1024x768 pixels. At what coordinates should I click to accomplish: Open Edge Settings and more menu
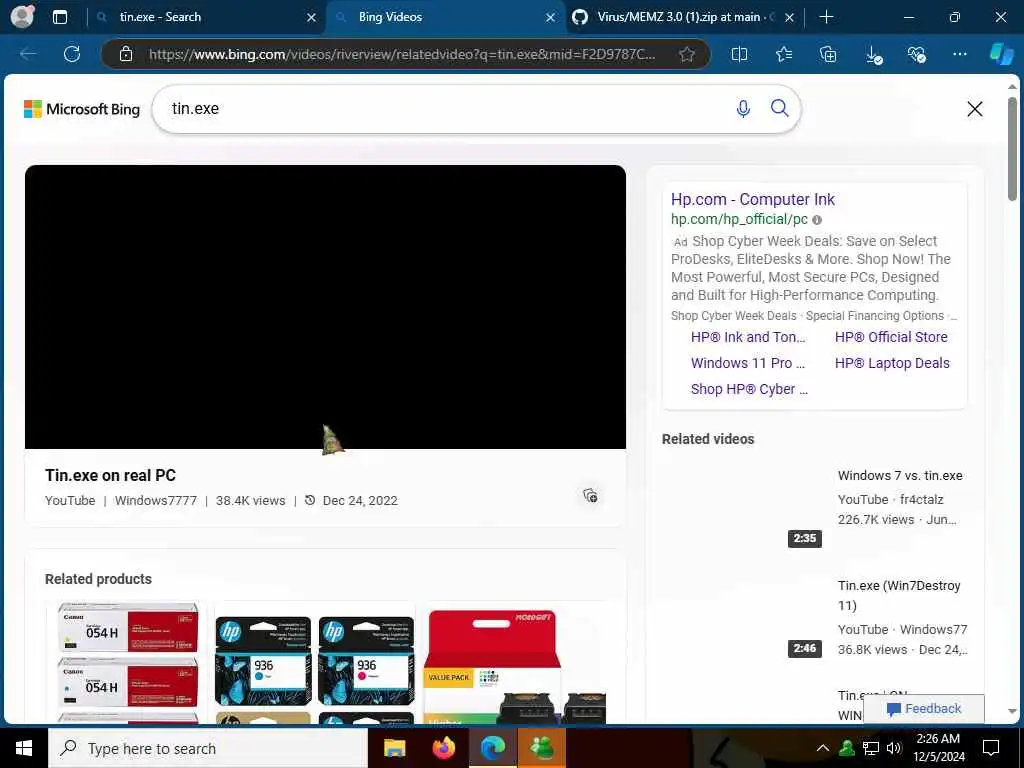(x=959, y=54)
